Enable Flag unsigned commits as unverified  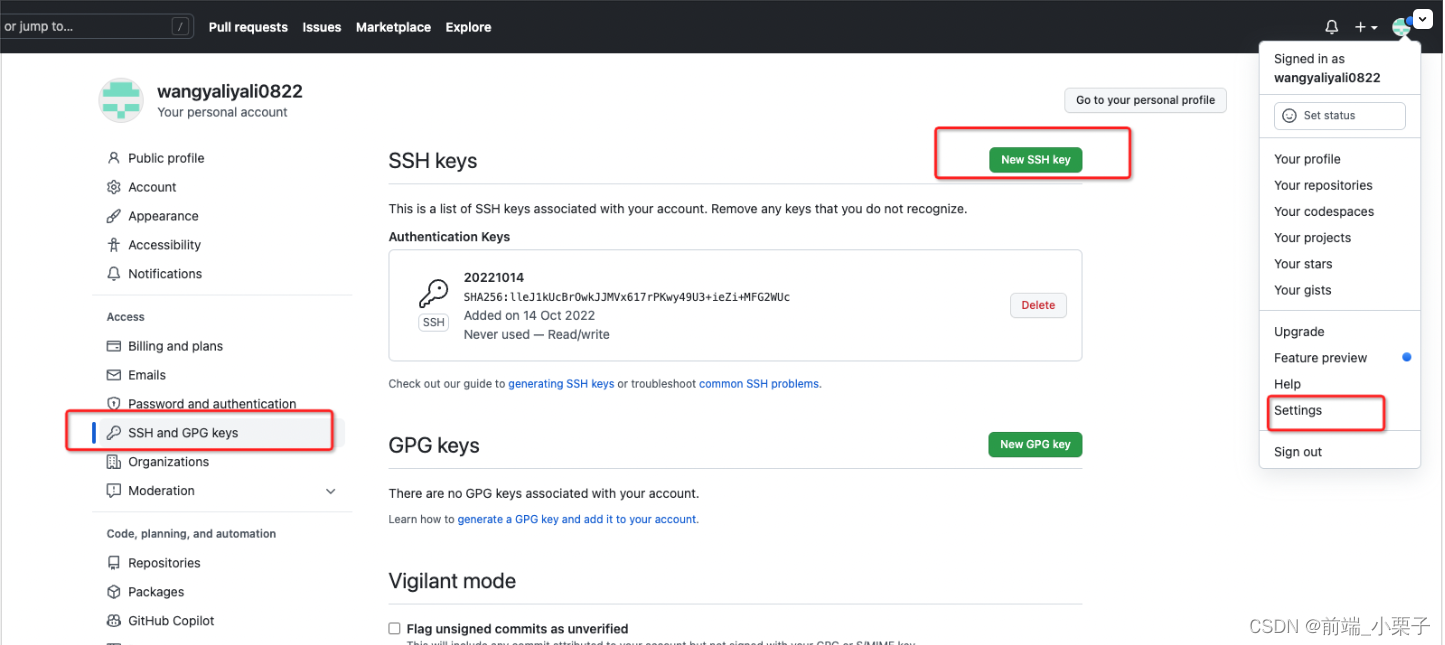coord(394,629)
